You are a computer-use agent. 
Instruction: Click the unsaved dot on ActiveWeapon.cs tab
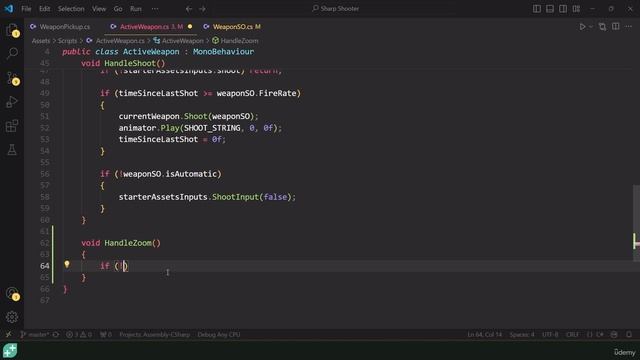point(190,27)
